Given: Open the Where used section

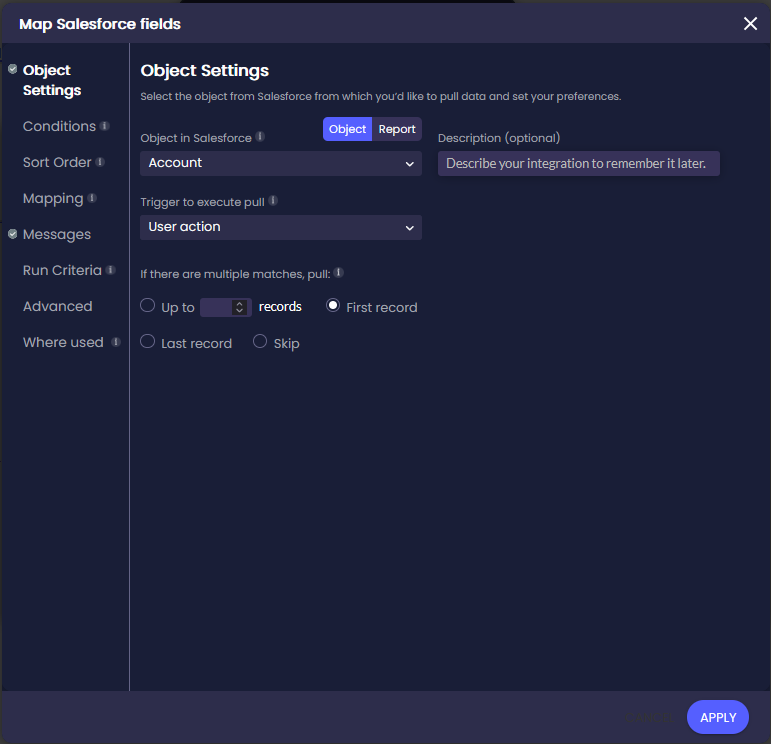Looking at the screenshot, I should pyautogui.click(x=63, y=342).
